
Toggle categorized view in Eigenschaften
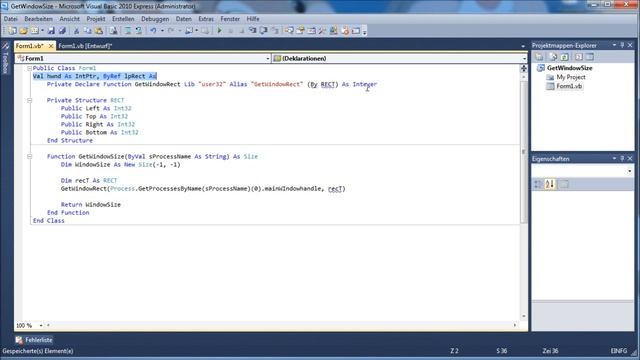click(538, 184)
